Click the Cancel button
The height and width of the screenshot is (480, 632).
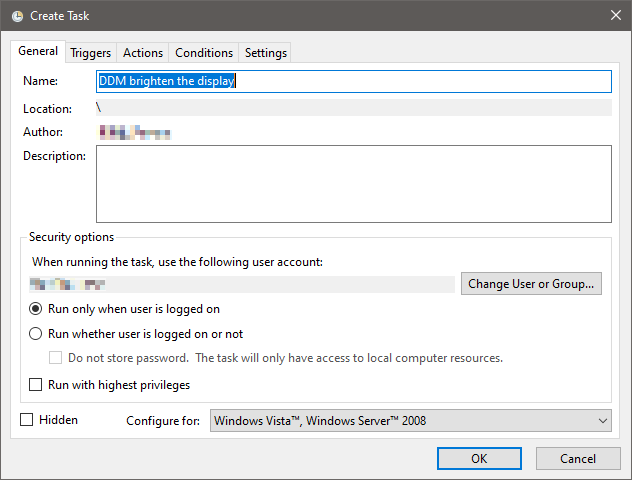pyautogui.click(x=578, y=459)
